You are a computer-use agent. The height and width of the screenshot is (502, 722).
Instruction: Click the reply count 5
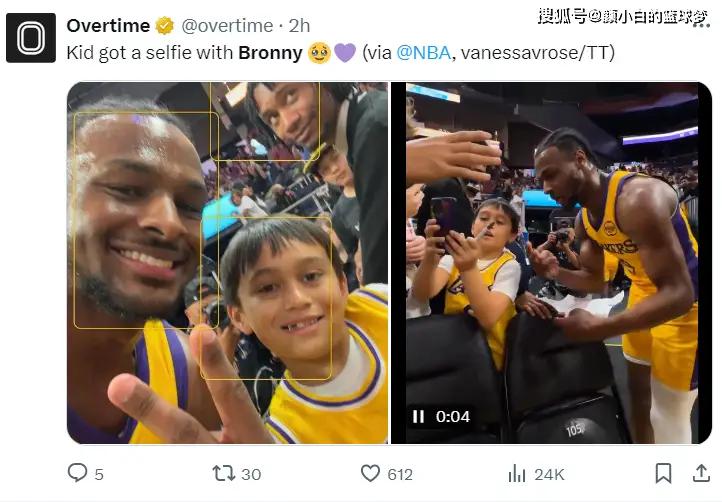coord(99,474)
